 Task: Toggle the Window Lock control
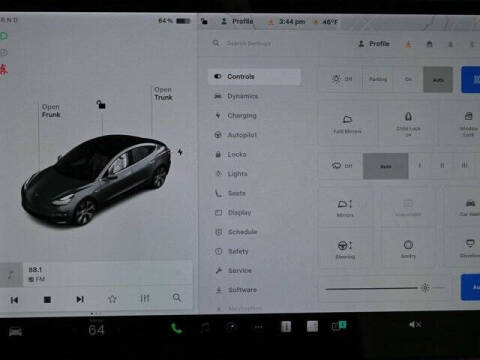pyautogui.click(x=468, y=124)
